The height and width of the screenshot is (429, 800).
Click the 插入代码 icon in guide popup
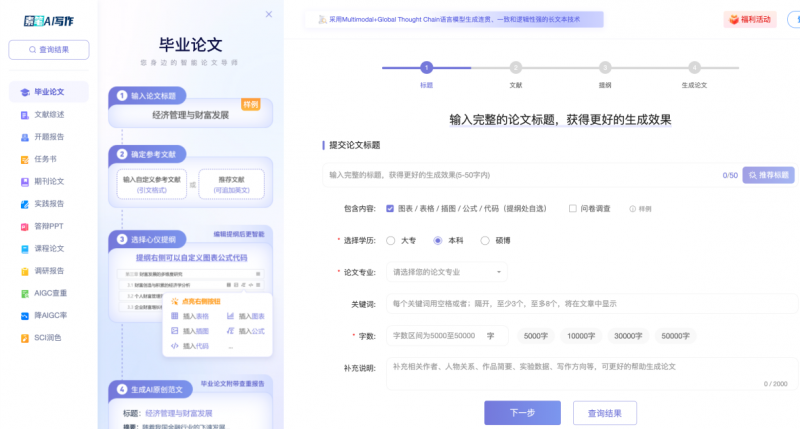coord(174,346)
